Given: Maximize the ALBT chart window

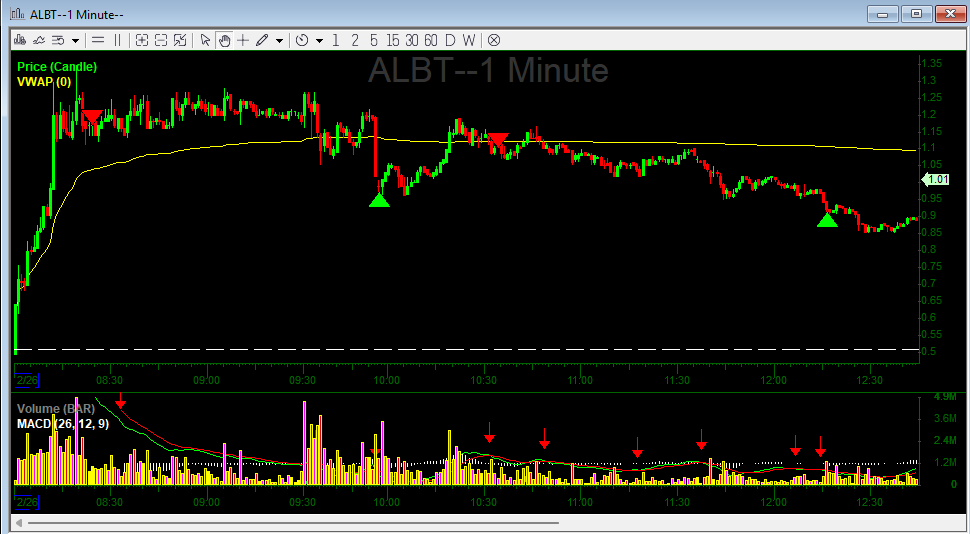Looking at the screenshot, I should tap(916, 14).
